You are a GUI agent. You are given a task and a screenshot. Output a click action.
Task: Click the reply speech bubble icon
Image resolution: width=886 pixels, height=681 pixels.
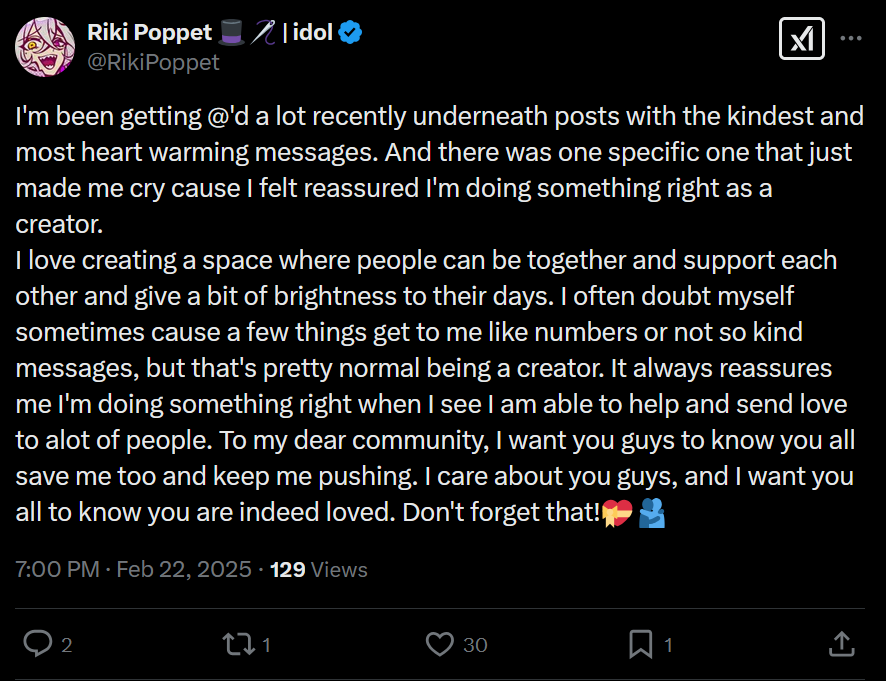click(37, 644)
